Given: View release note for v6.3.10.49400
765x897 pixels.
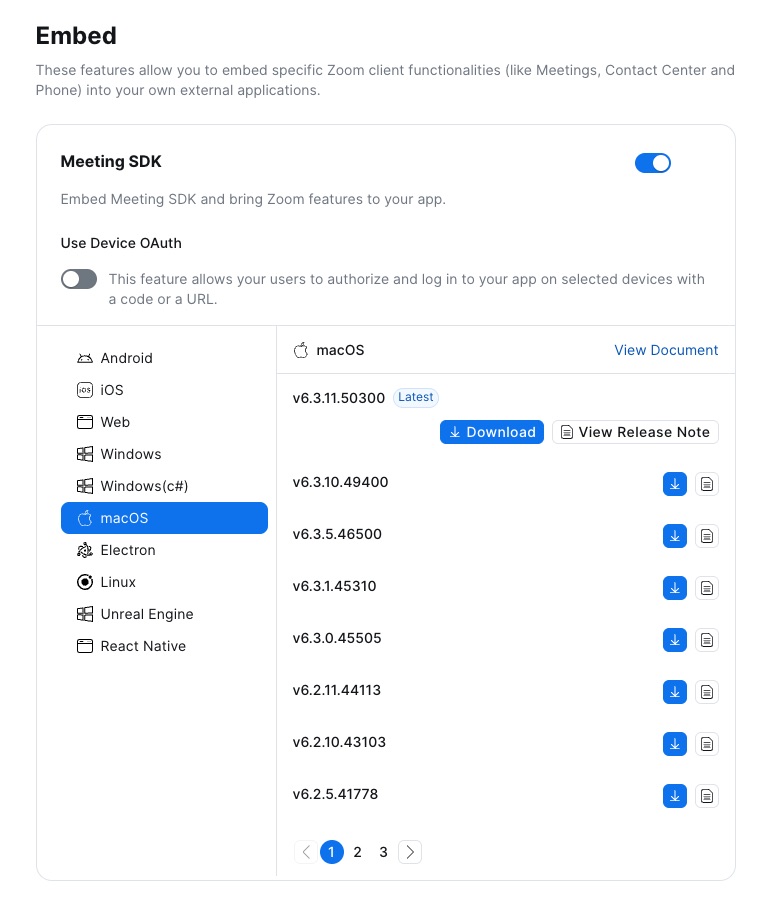Looking at the screenshot, I should point(707,484).
